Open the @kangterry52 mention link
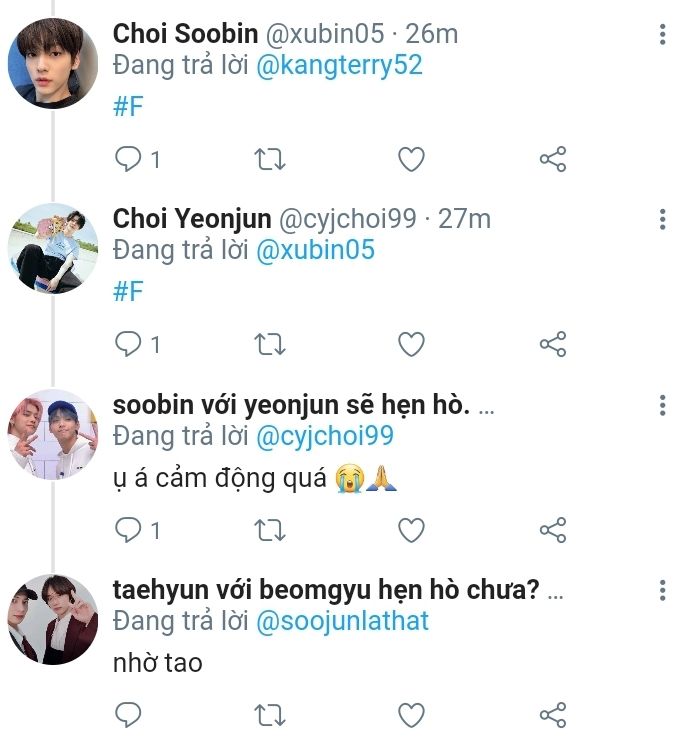The height and width of the screenshot is (740, 699). coord(340,66)
